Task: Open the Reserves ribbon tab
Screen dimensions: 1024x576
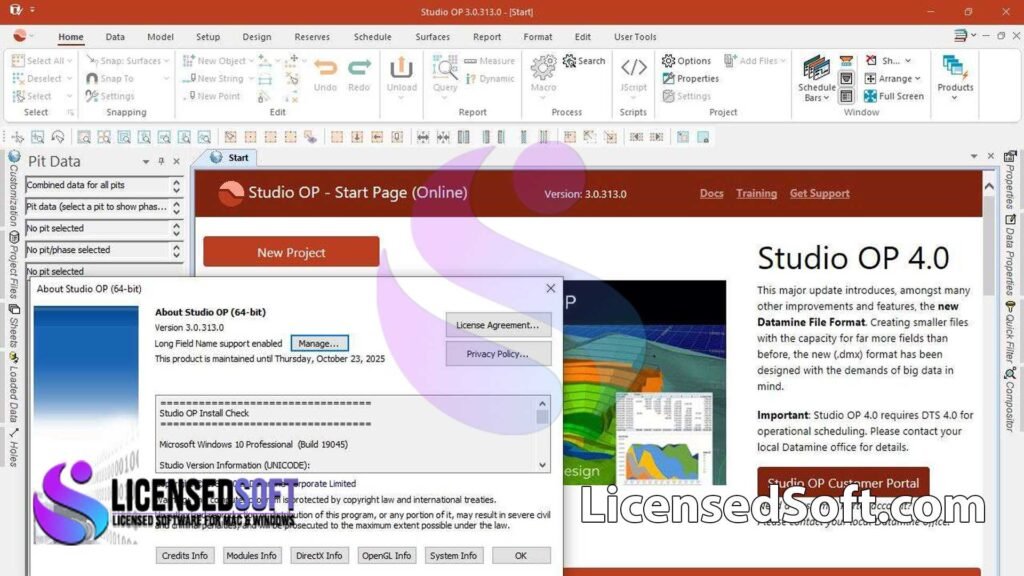Action: click(x=312, y=37)
